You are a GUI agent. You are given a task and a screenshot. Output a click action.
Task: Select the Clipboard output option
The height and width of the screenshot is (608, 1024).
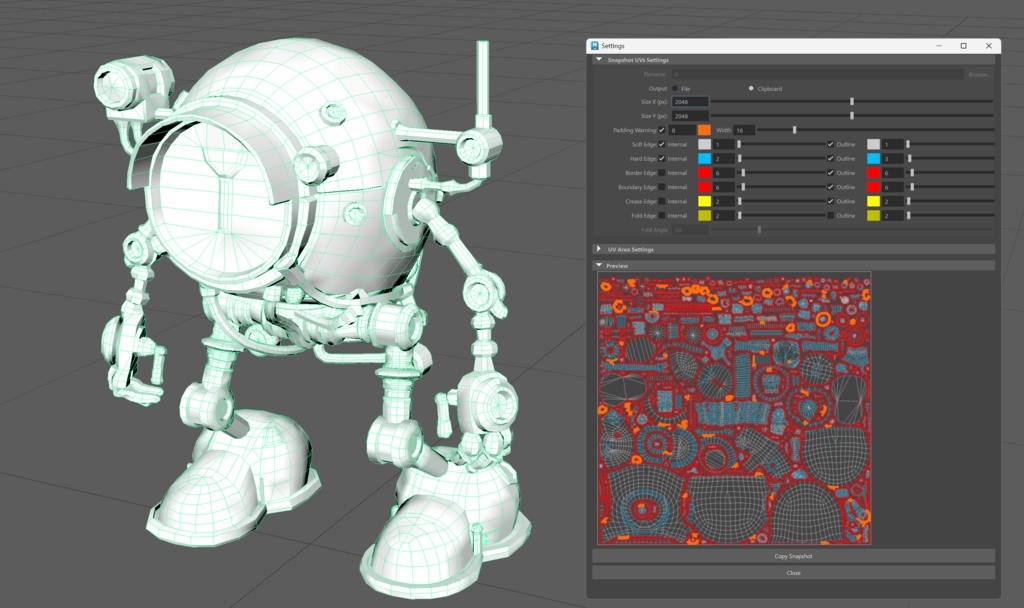point(751,89)
